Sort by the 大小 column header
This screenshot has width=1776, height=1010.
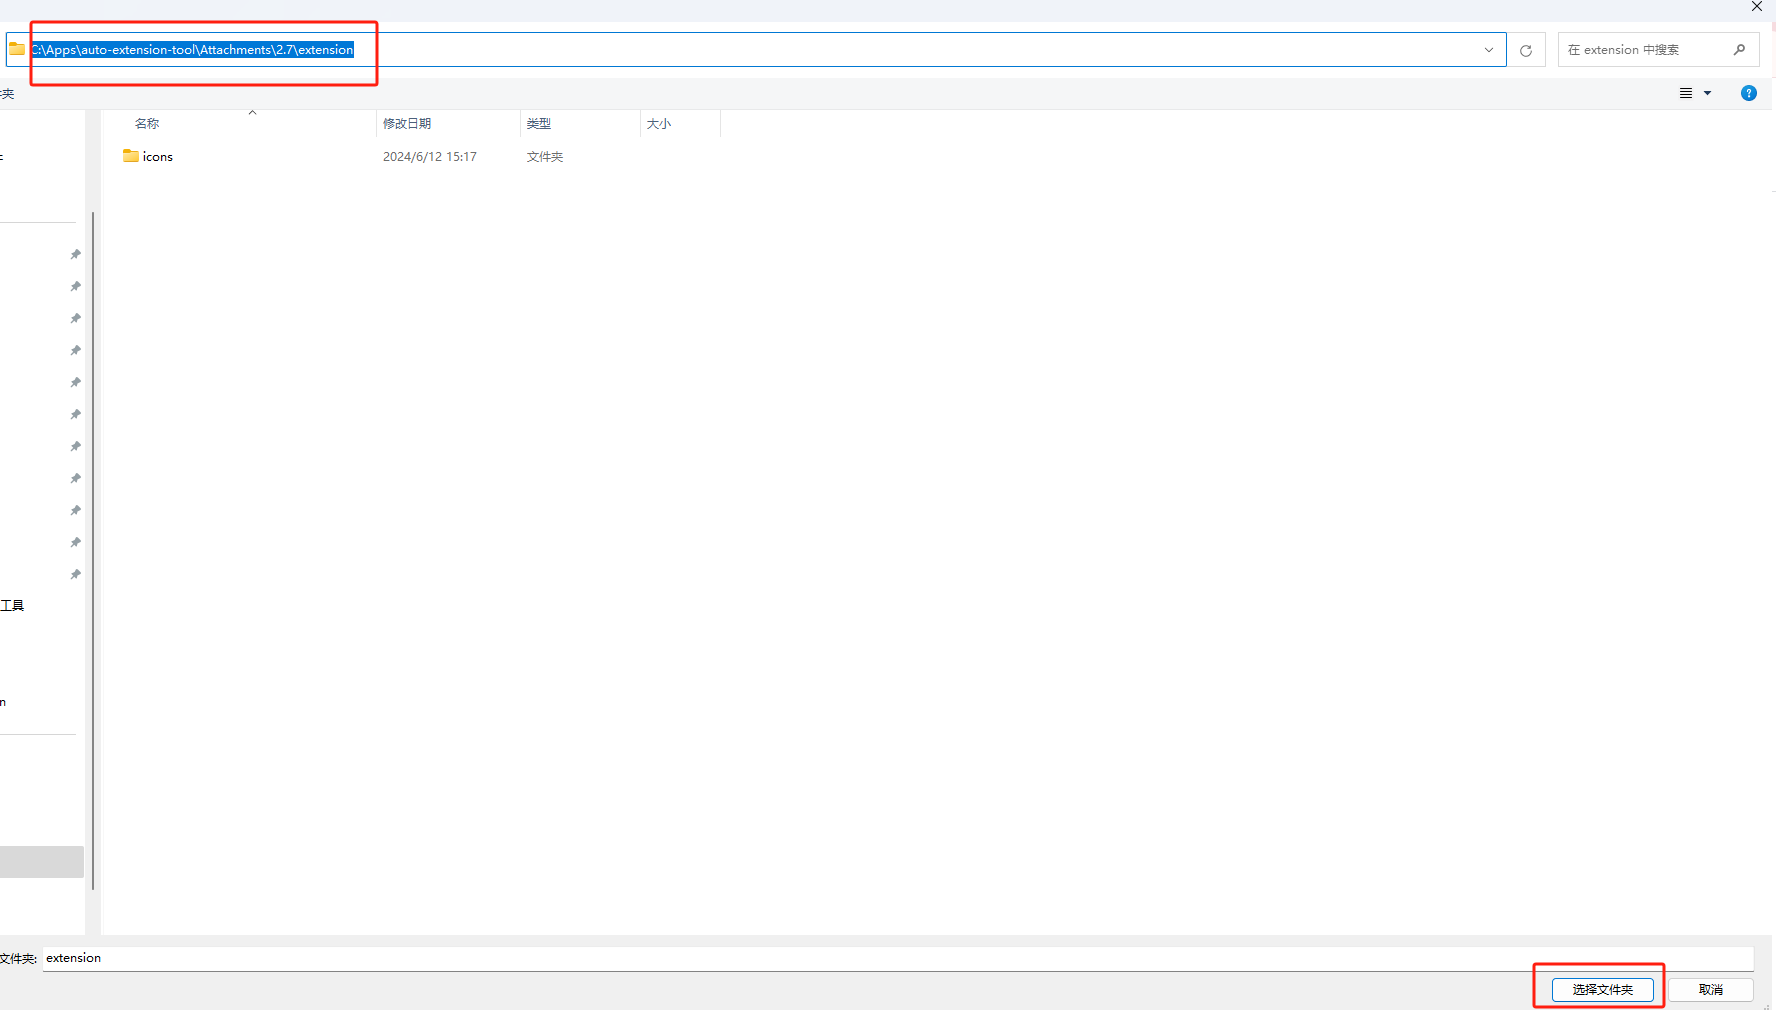tap(659, 124)
